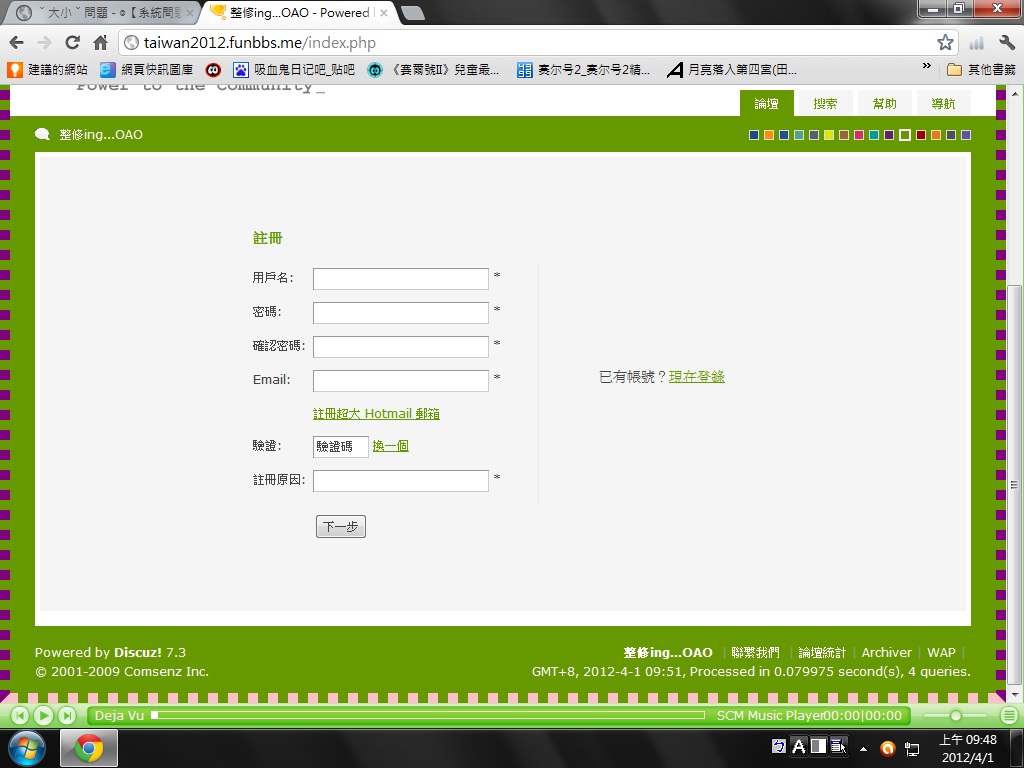
Task: Pick the dark red theme color swatch
Action: click(921, 135)
